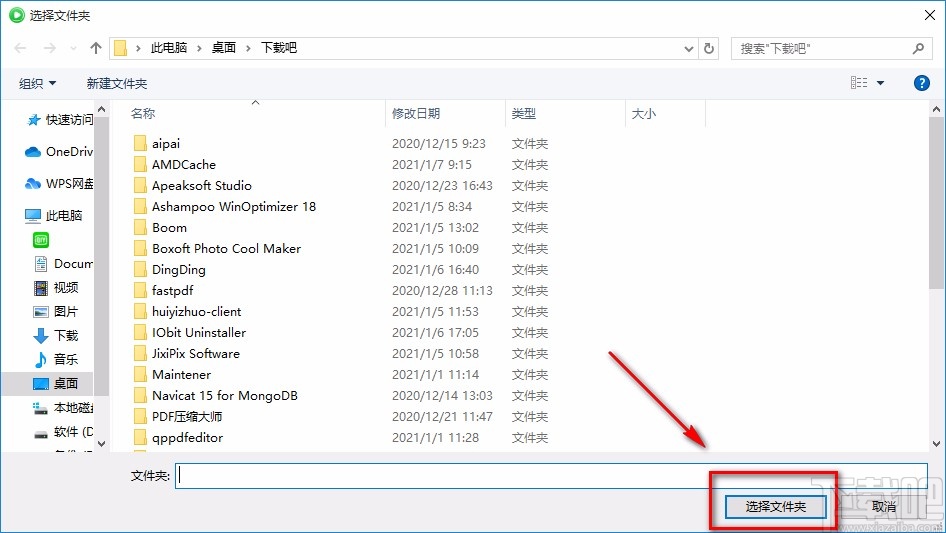Select the PDF压缩大师 folder
This screenshot has height=533, width=946.
187,417
